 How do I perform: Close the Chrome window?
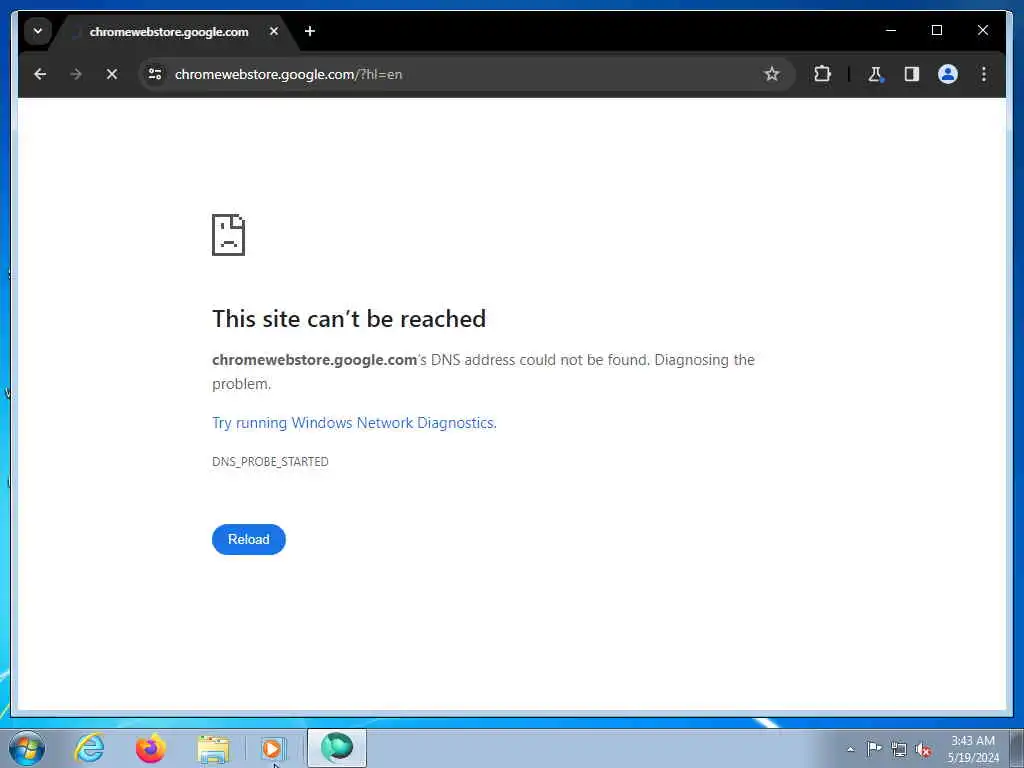click(x=982, y=30)
